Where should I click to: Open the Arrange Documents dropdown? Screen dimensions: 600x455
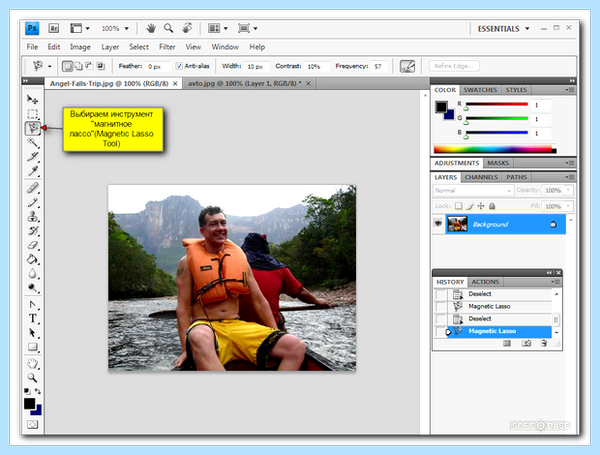point(218,28)
